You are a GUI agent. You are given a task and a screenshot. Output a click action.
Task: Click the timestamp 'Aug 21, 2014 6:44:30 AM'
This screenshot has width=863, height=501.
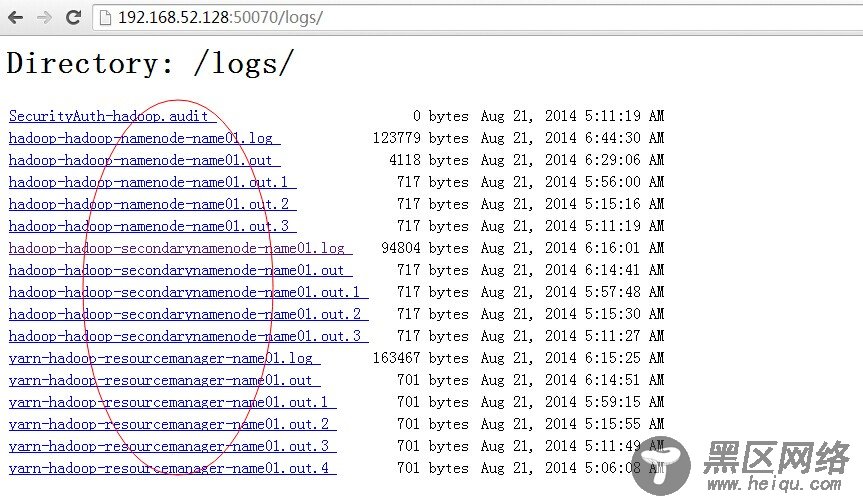tap(572, 138)
